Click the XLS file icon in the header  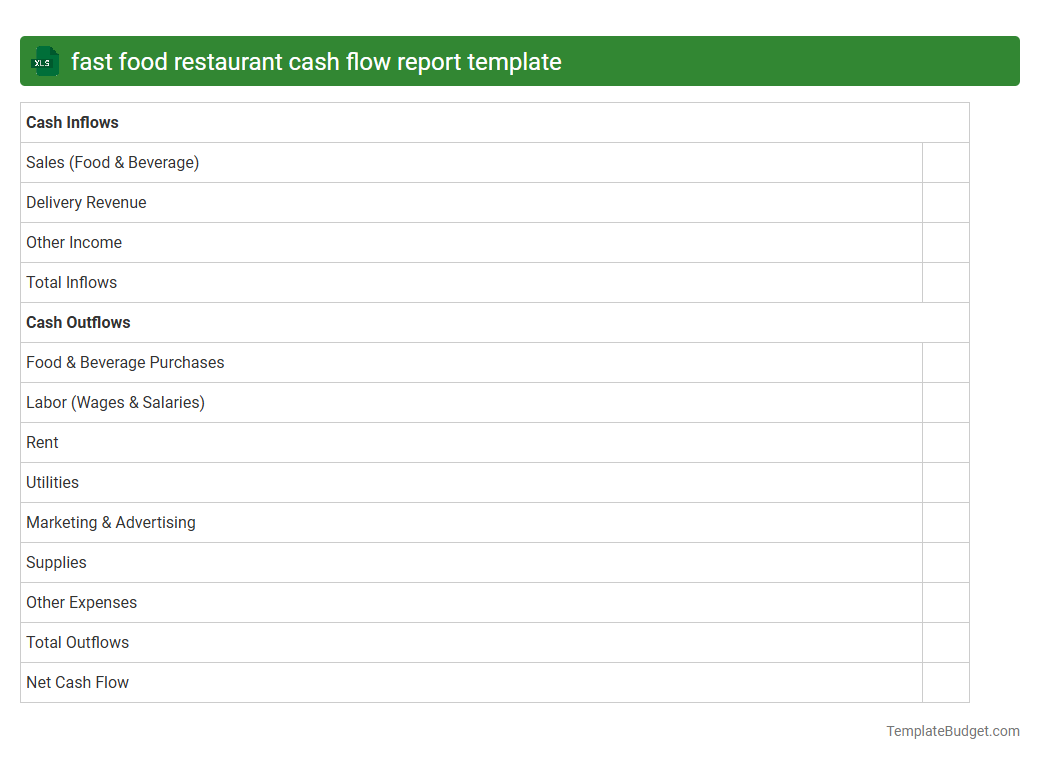pos(44,61)
